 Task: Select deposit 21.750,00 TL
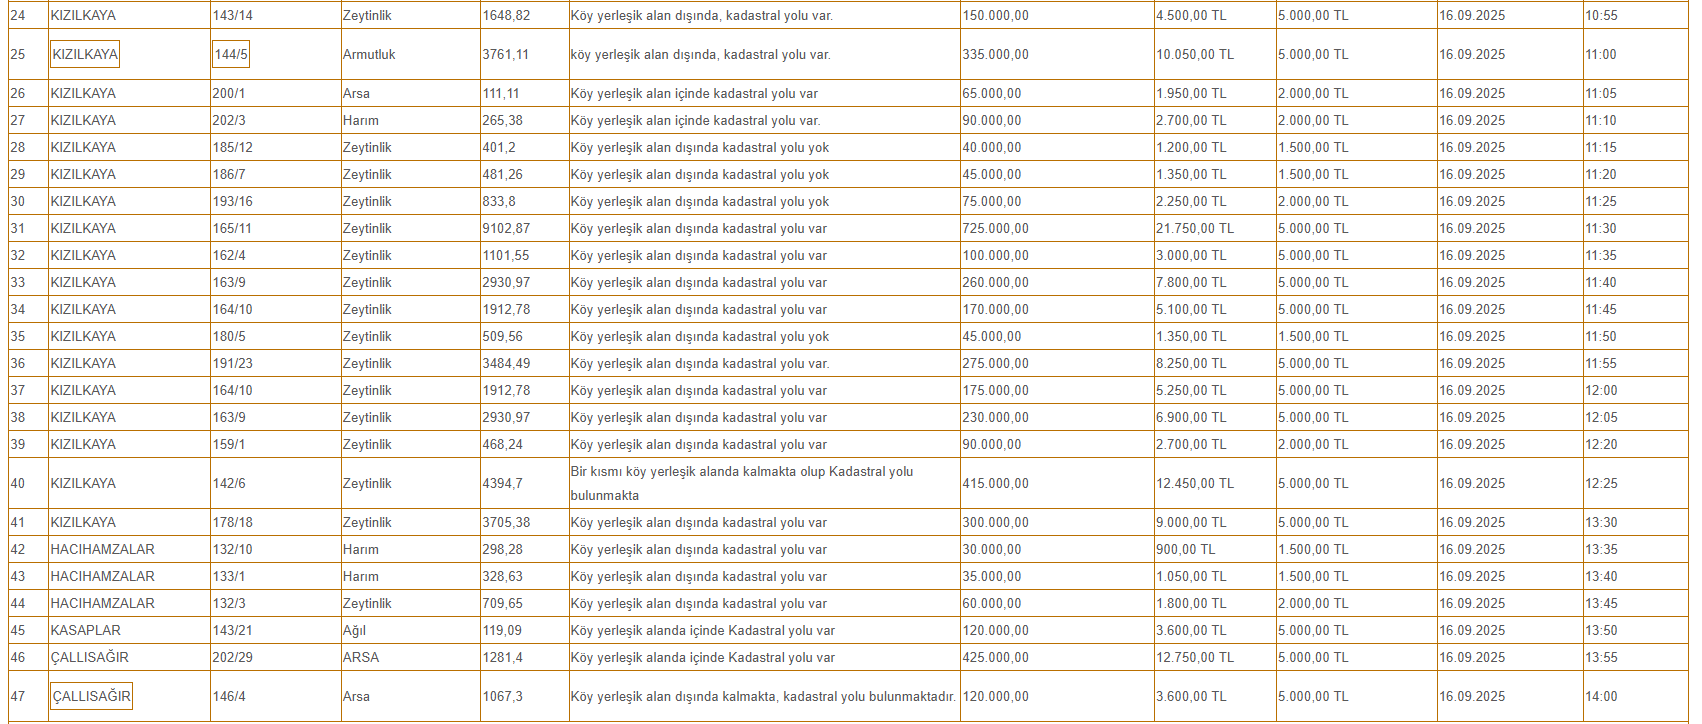pos(1195,228)
